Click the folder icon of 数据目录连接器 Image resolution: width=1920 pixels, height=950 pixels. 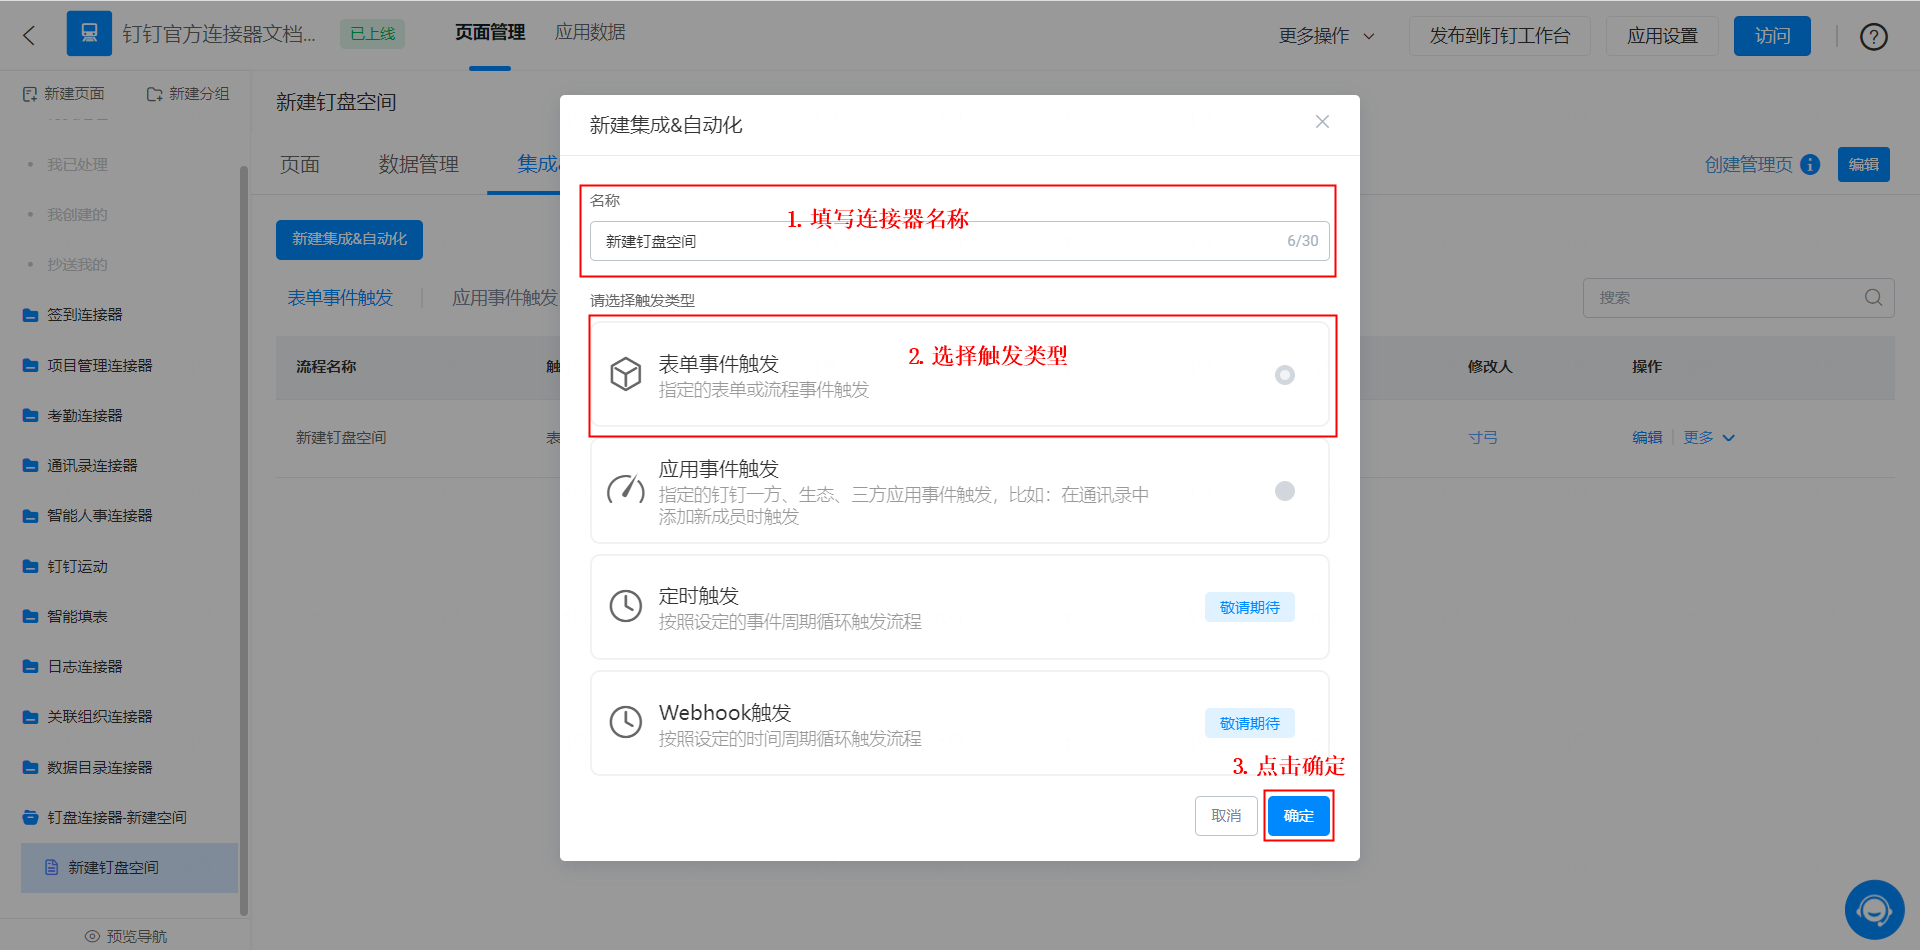tap(30, 768)
